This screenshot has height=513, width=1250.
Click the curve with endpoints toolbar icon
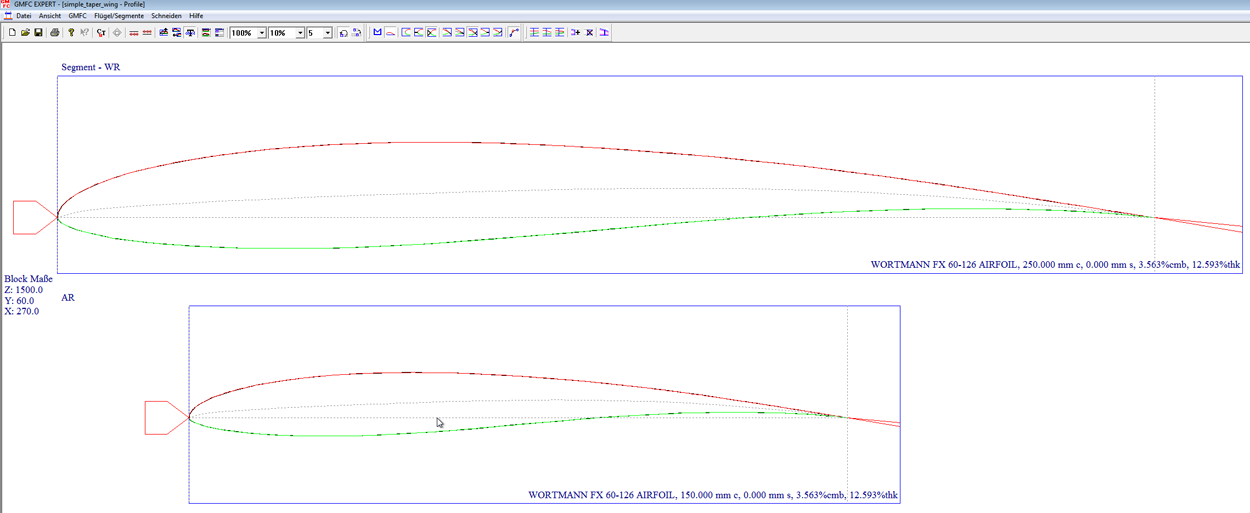[x=514, y=33]
